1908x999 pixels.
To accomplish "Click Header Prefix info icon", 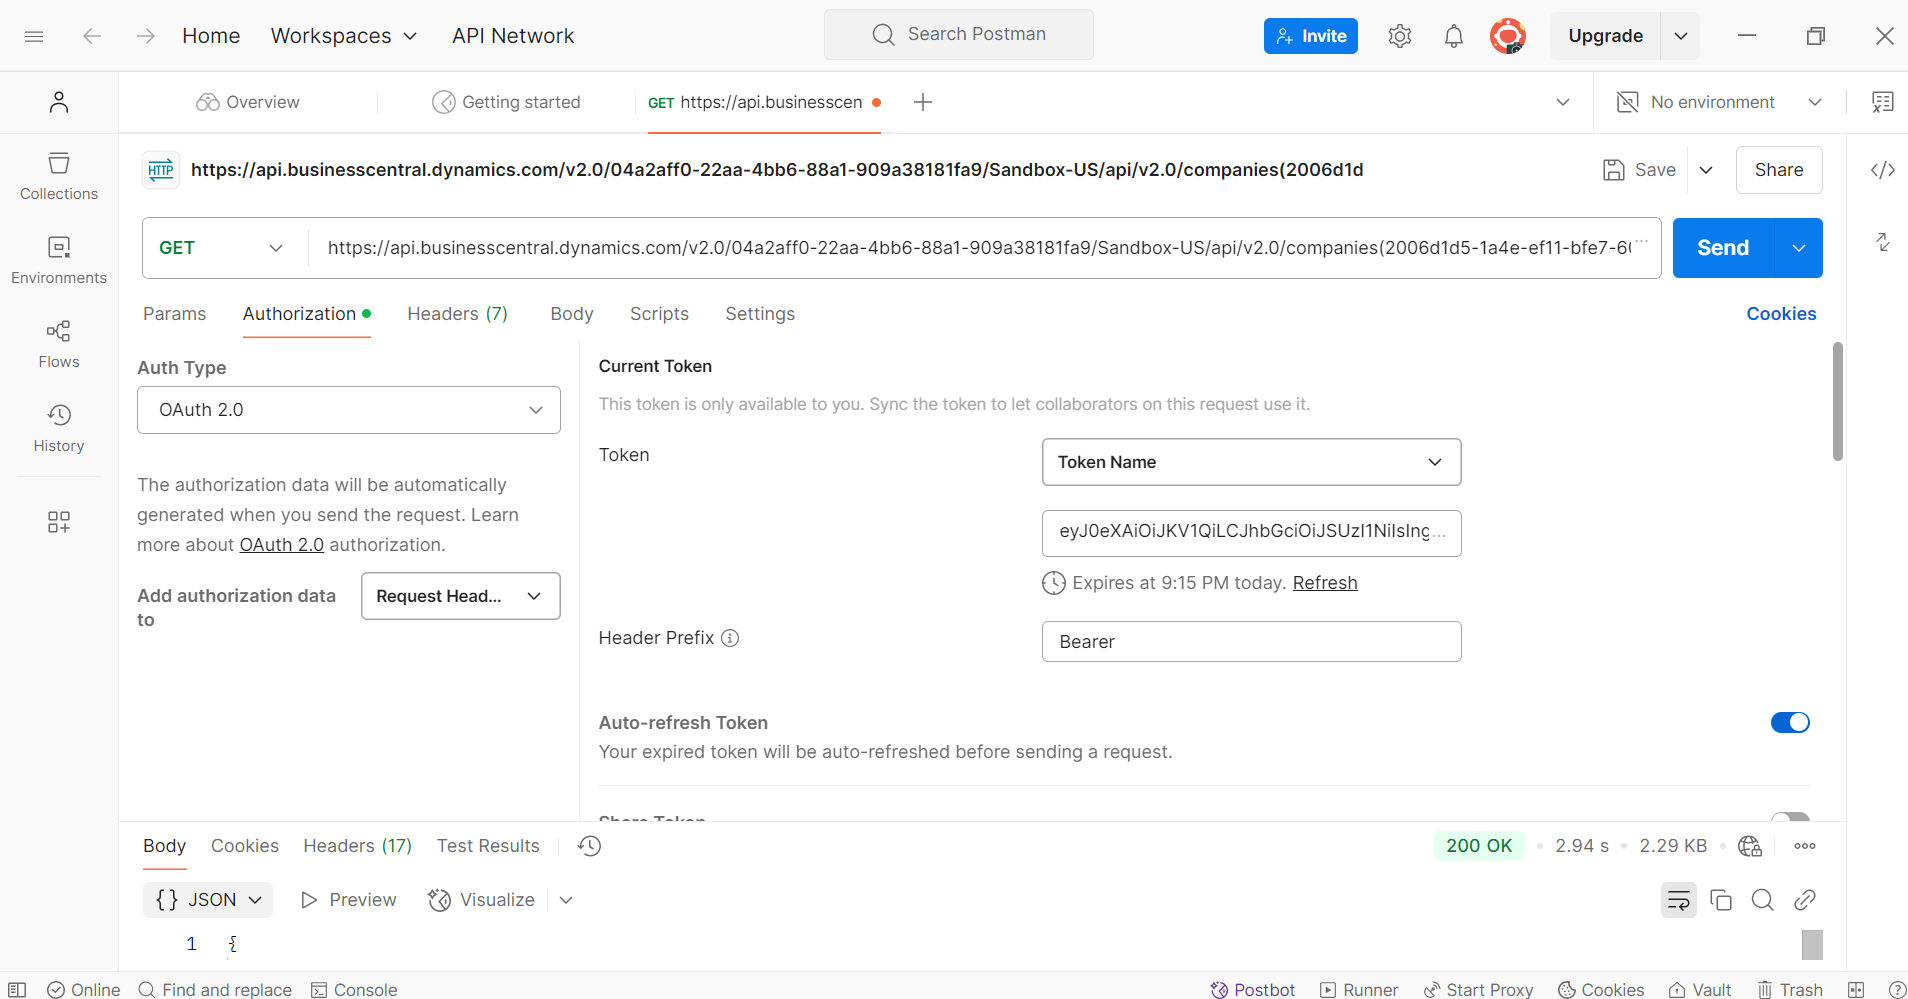I will (x=730, y=638).
